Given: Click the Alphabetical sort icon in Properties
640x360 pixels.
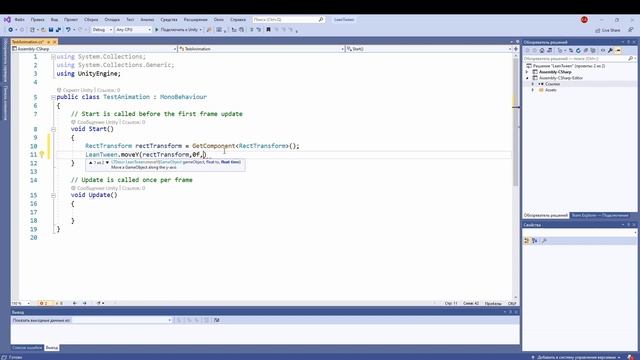Looking at the screenshot, I should tap(535, 241).
